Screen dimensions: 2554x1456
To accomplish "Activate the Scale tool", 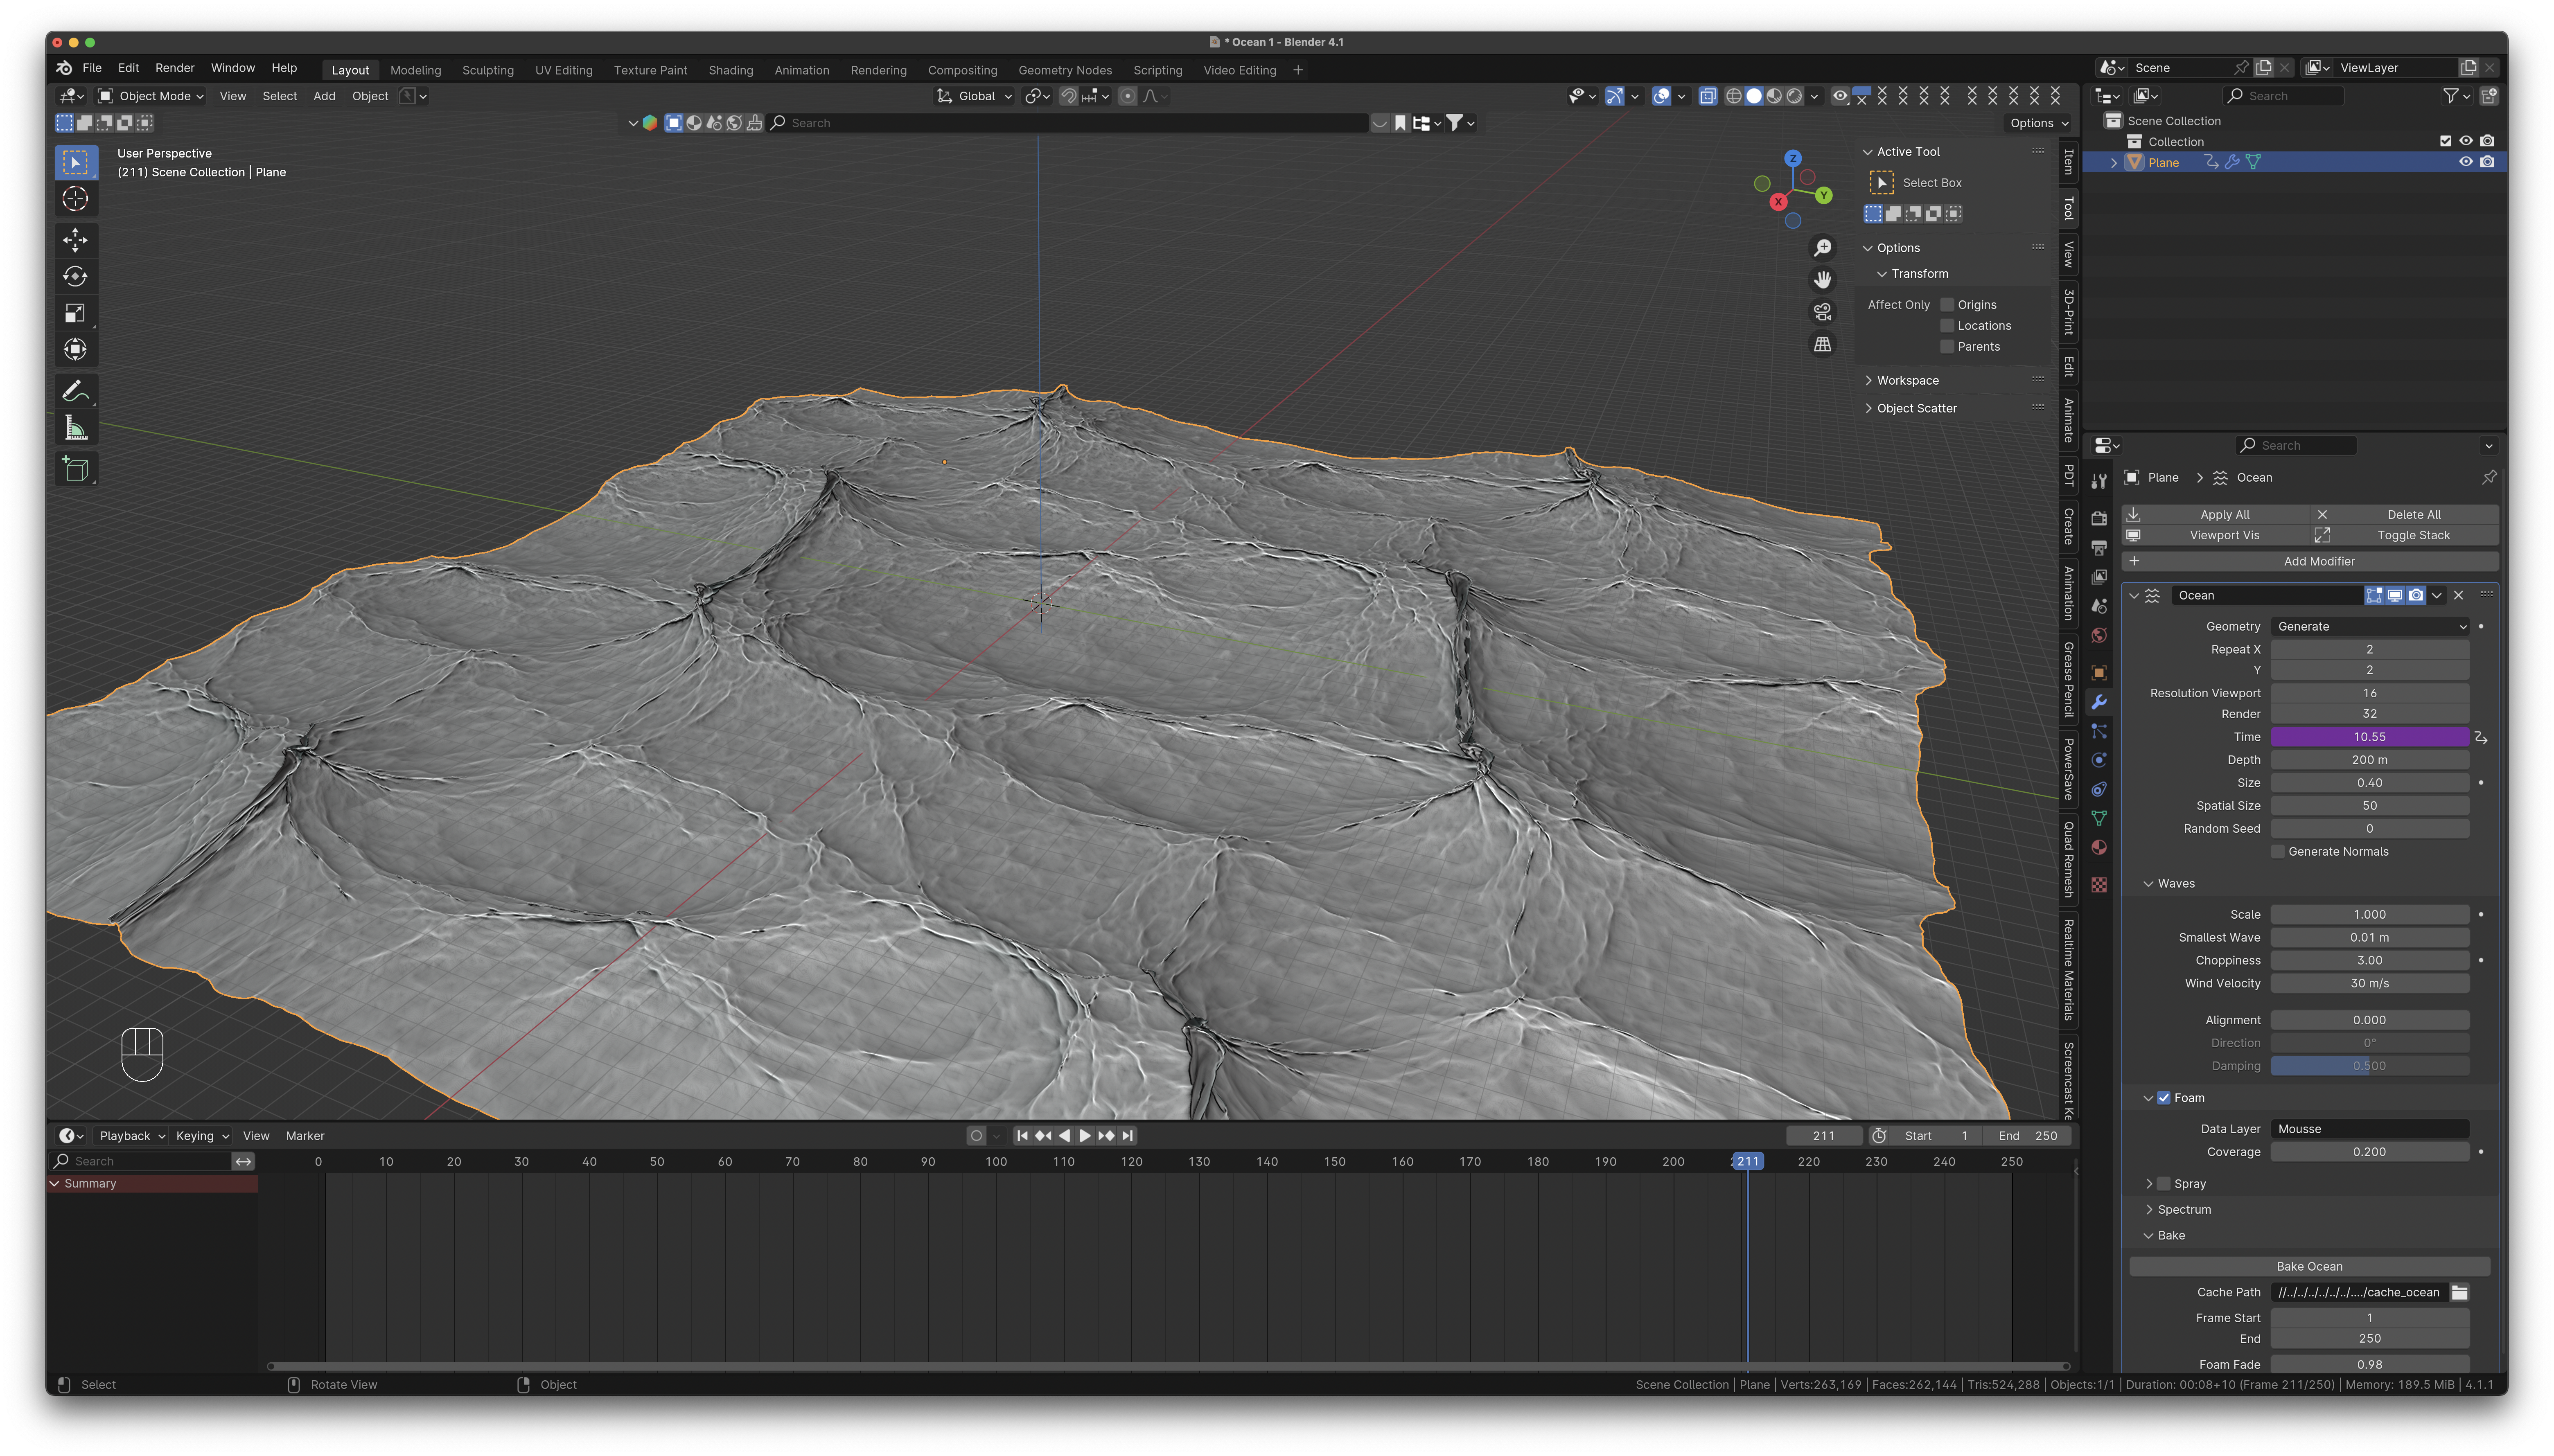I will click(75, 313).
